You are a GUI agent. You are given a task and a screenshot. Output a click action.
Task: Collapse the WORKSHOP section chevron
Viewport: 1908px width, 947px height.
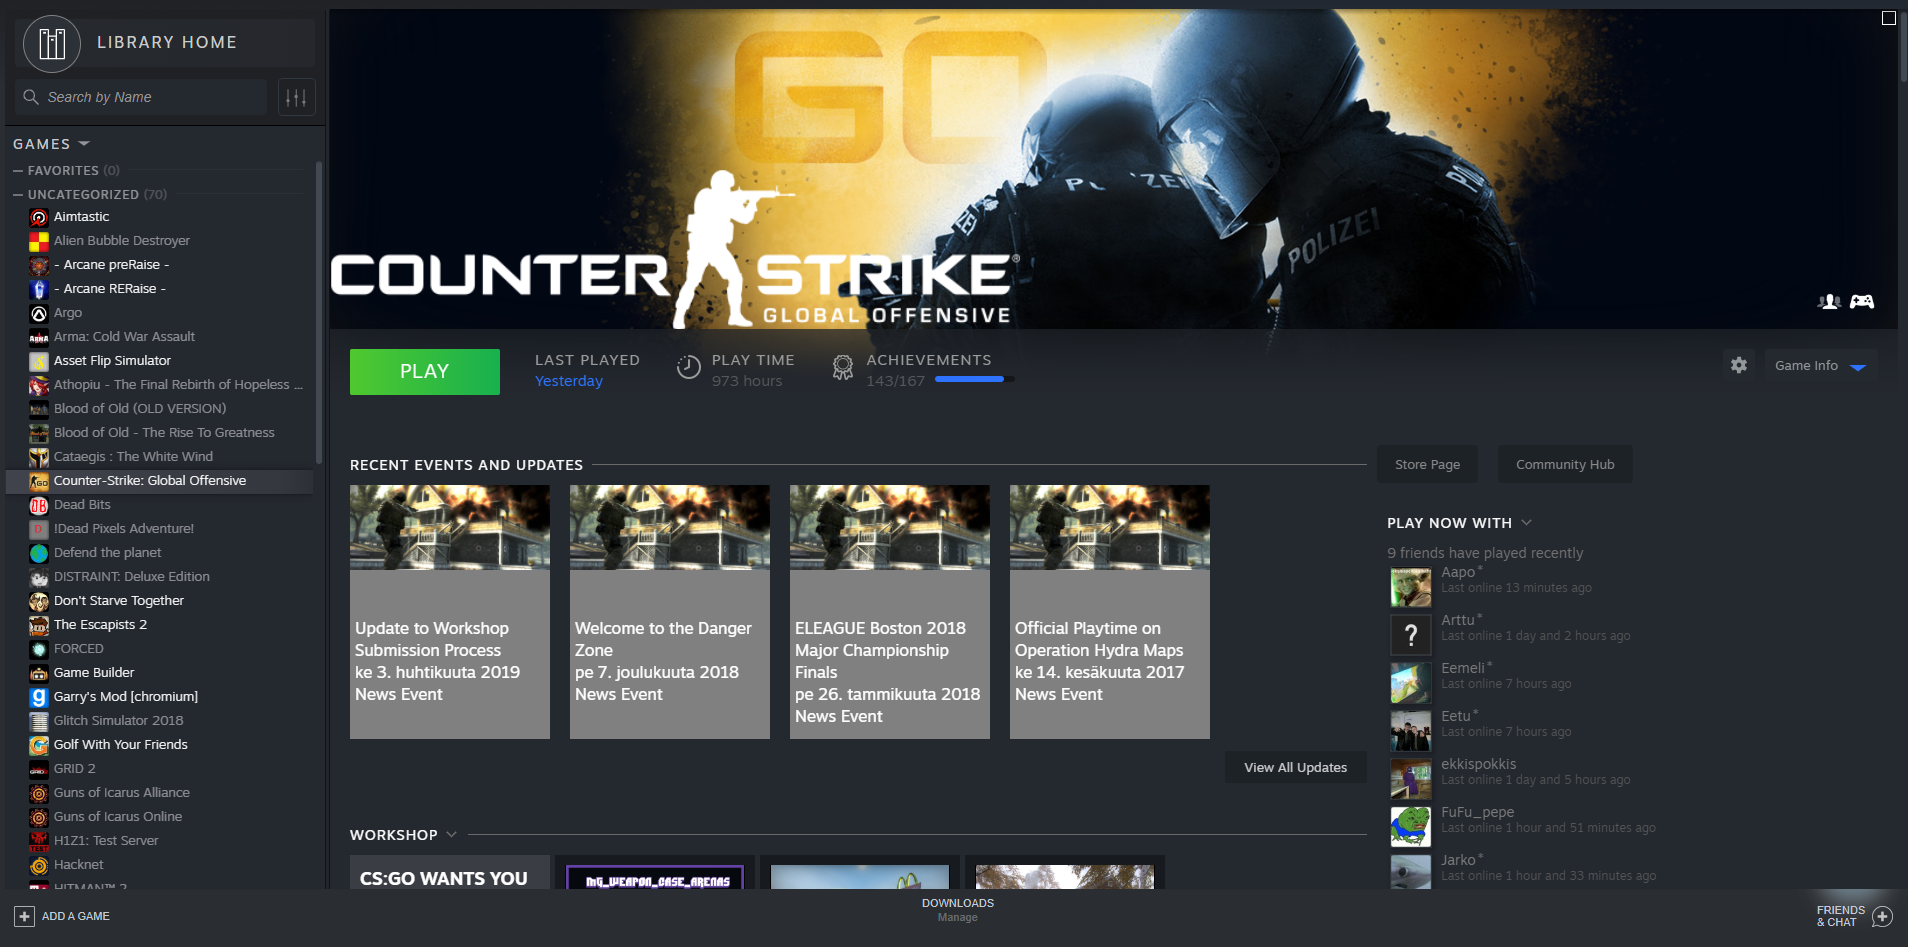click(x=451, y=834)
